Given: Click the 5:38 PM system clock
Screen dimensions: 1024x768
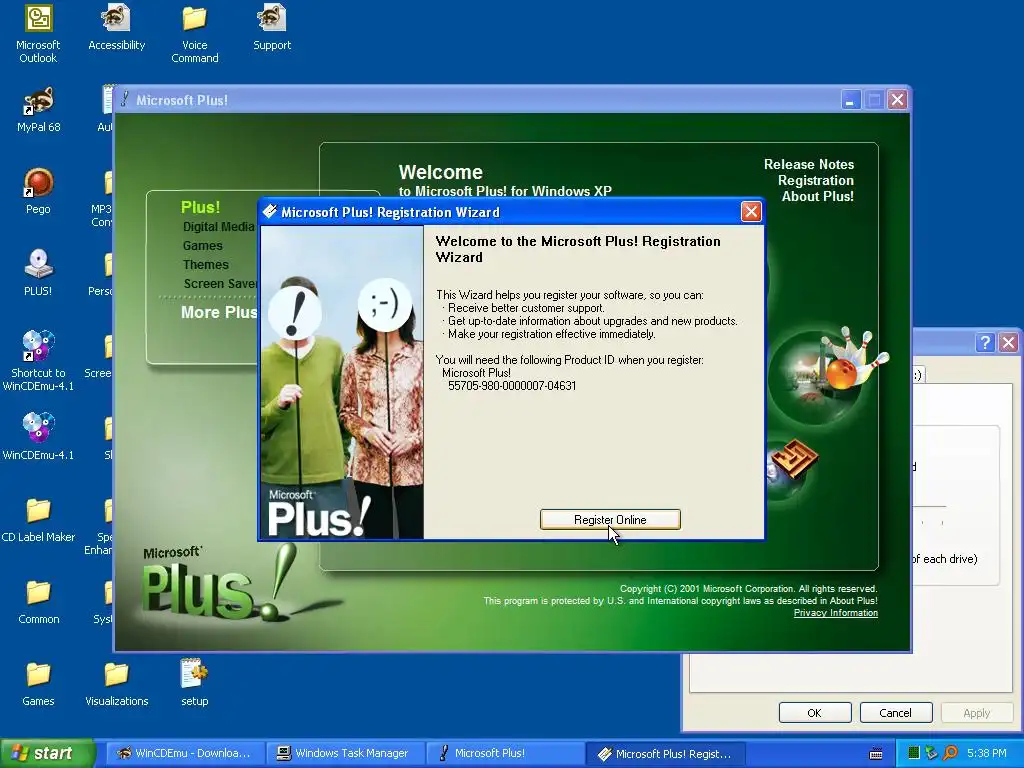Looking at the screenshot, I should coord(987,754).
